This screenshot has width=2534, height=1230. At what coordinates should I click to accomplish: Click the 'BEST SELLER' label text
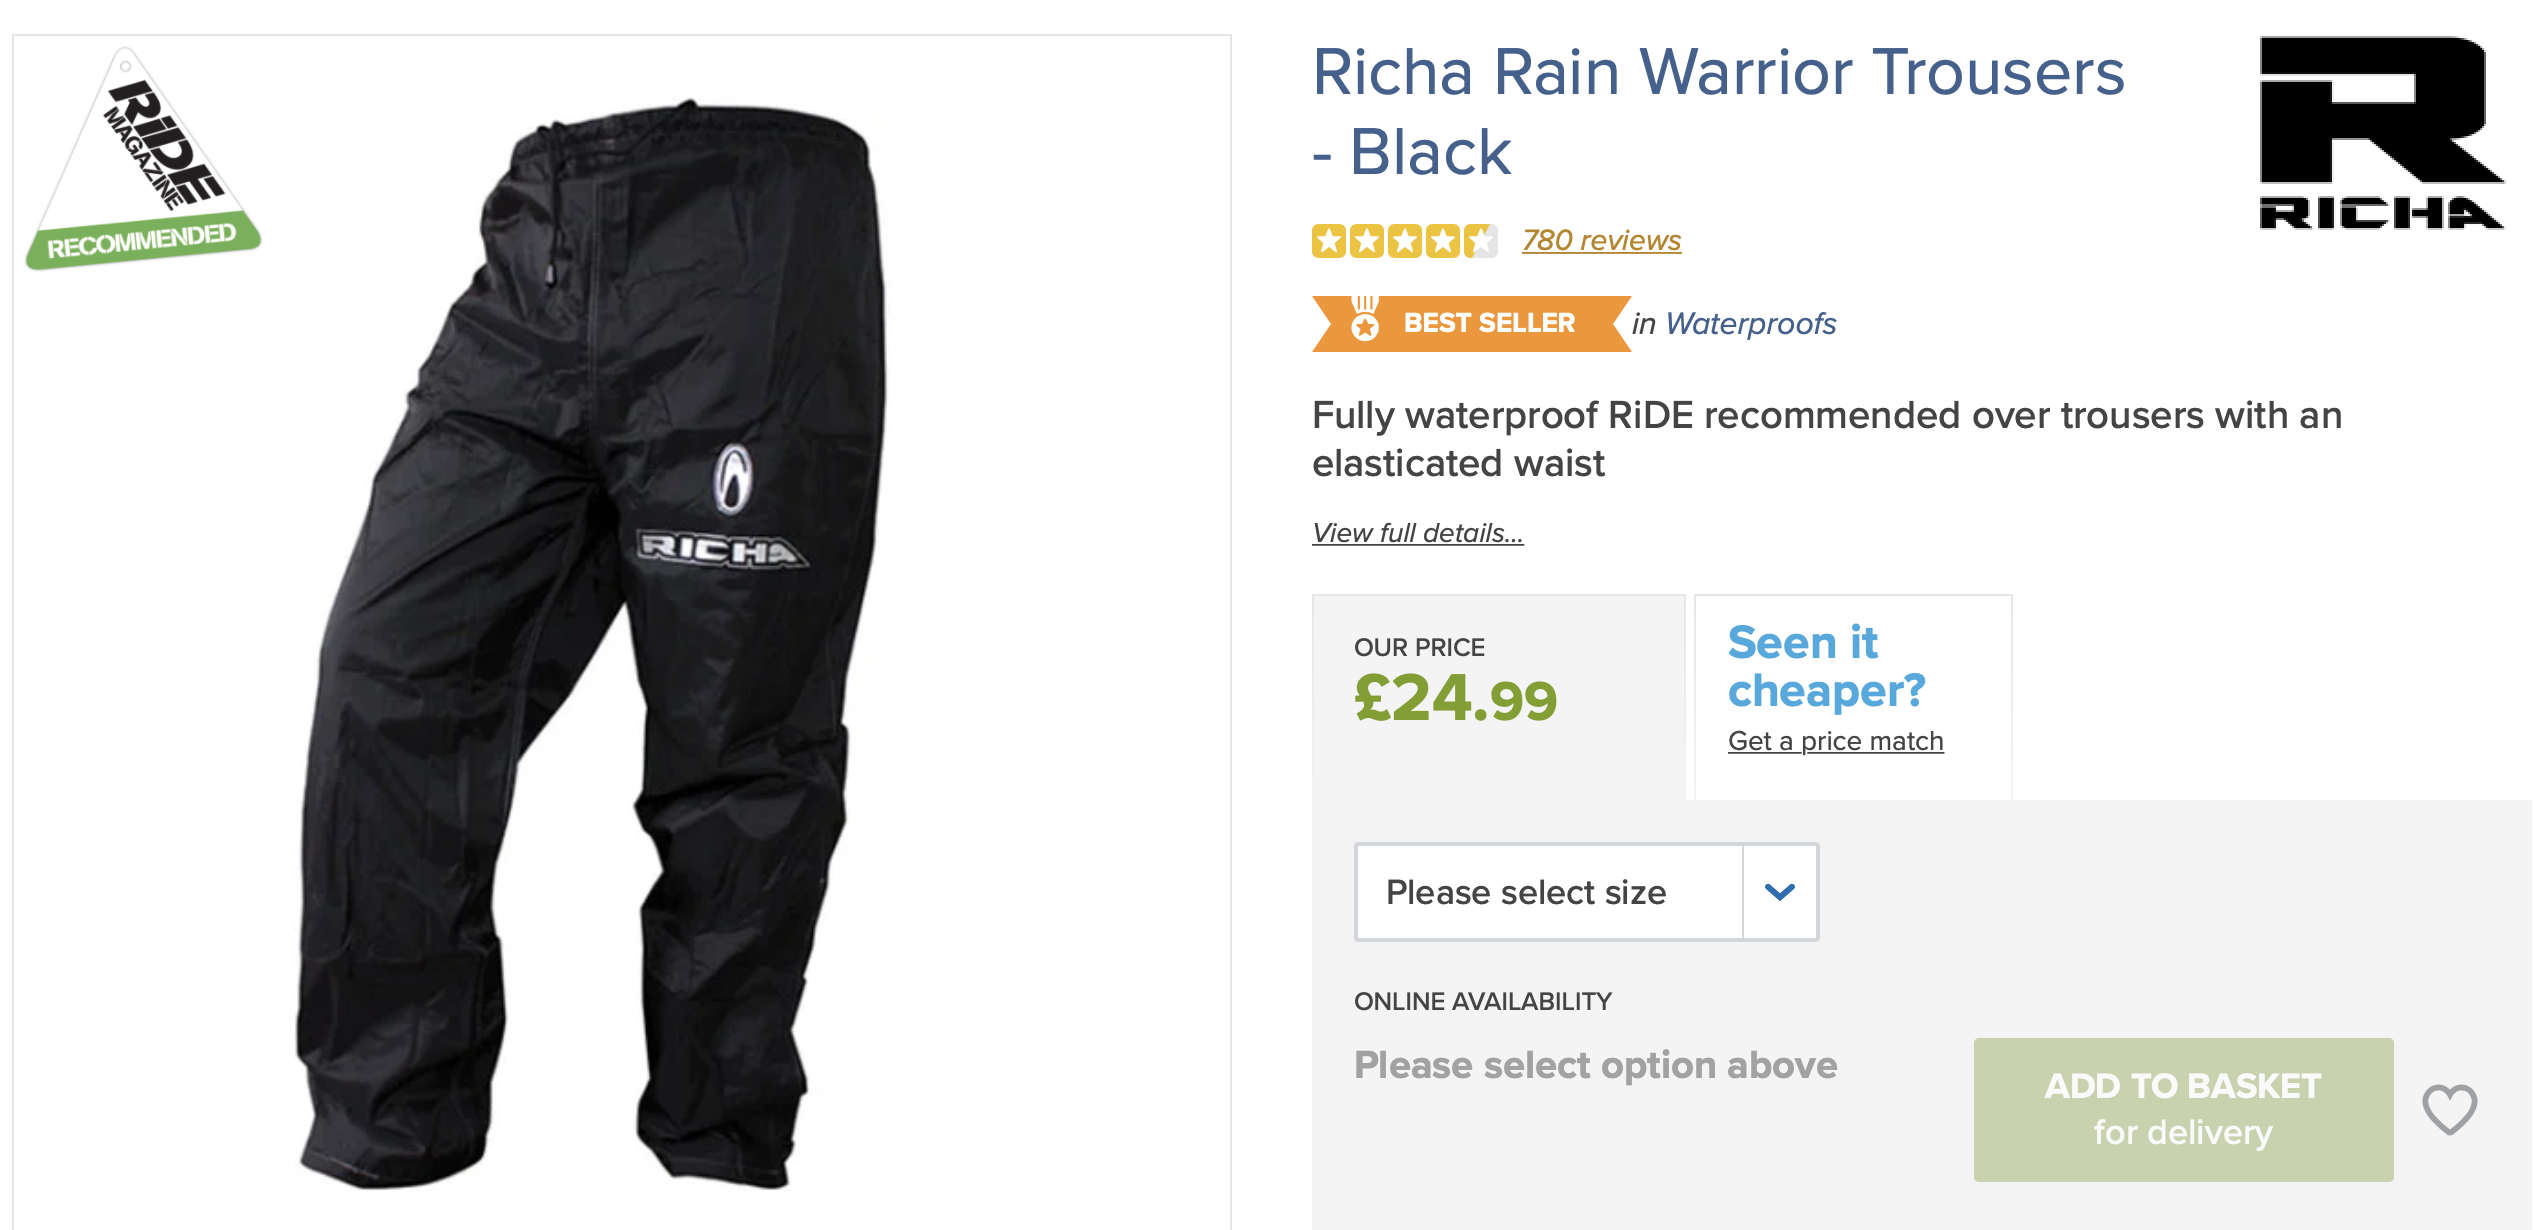(1489, 323)
